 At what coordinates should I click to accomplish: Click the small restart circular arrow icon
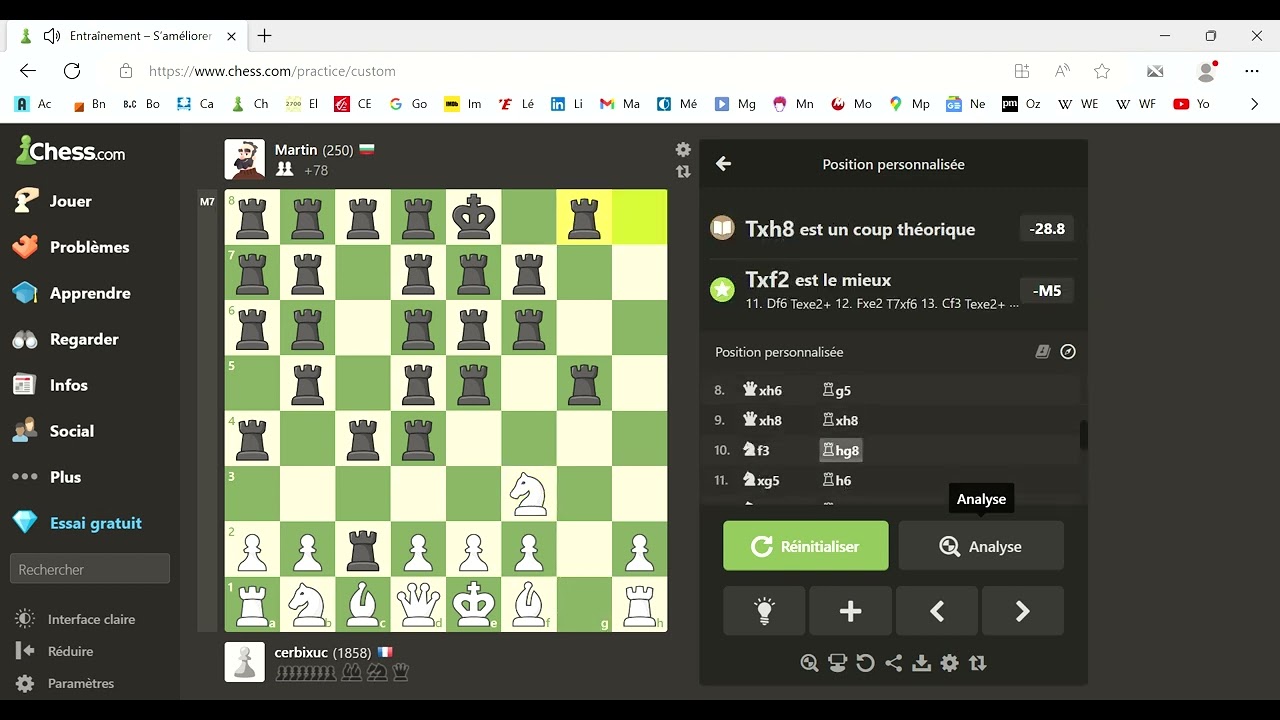click(866, 663)
